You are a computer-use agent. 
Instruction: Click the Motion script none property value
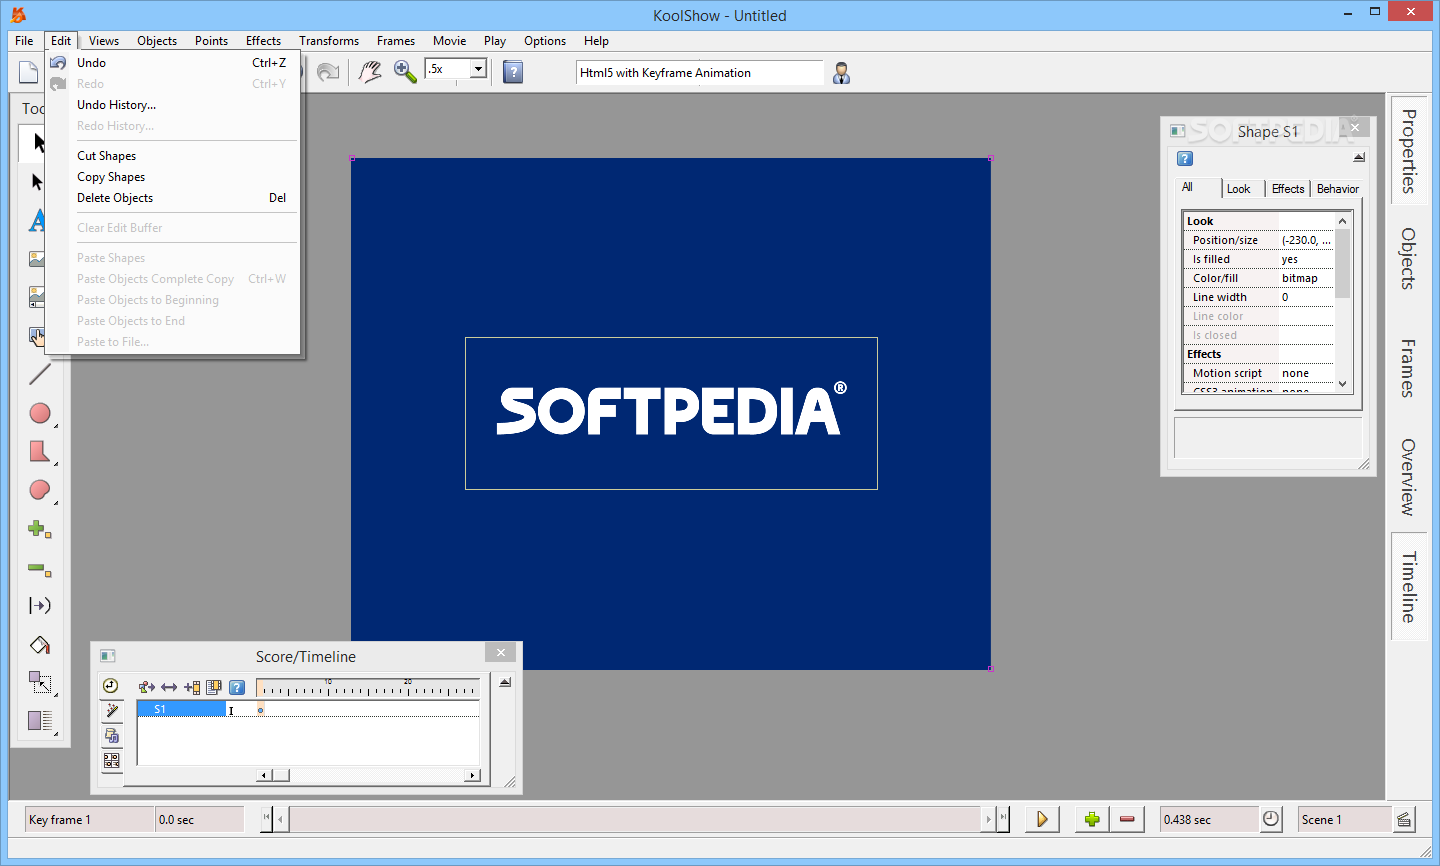[x=1306, y=373]
